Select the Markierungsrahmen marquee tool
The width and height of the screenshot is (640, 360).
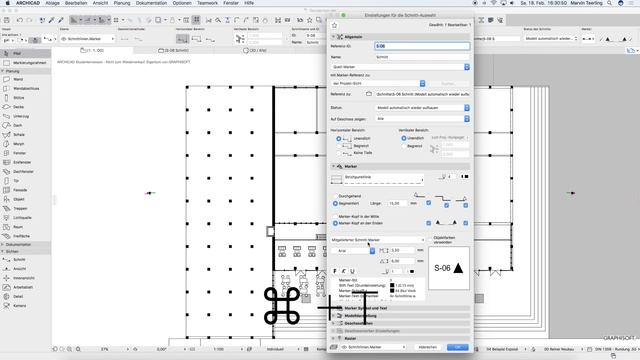pyautogui.click(x=25, y=63)
